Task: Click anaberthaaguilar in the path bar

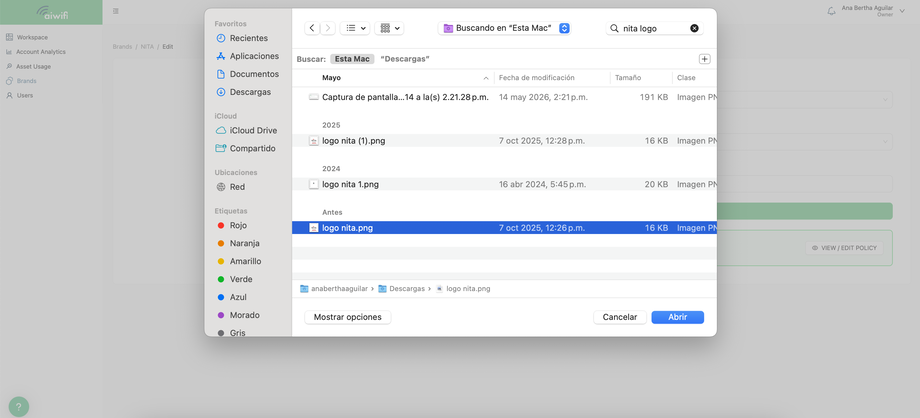Action: coord(334,289)
